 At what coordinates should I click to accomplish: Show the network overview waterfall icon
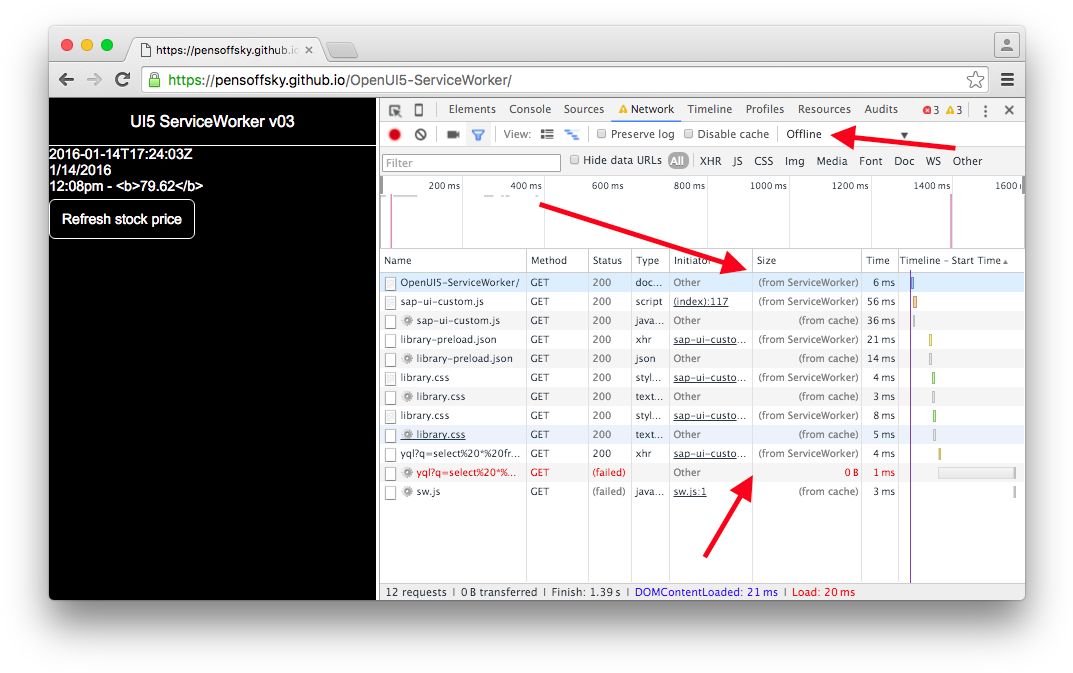pos(573,134)
